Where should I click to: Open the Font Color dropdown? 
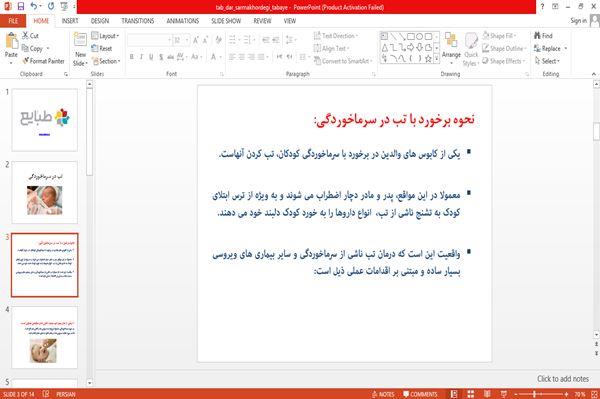click(x=220, y=57)
